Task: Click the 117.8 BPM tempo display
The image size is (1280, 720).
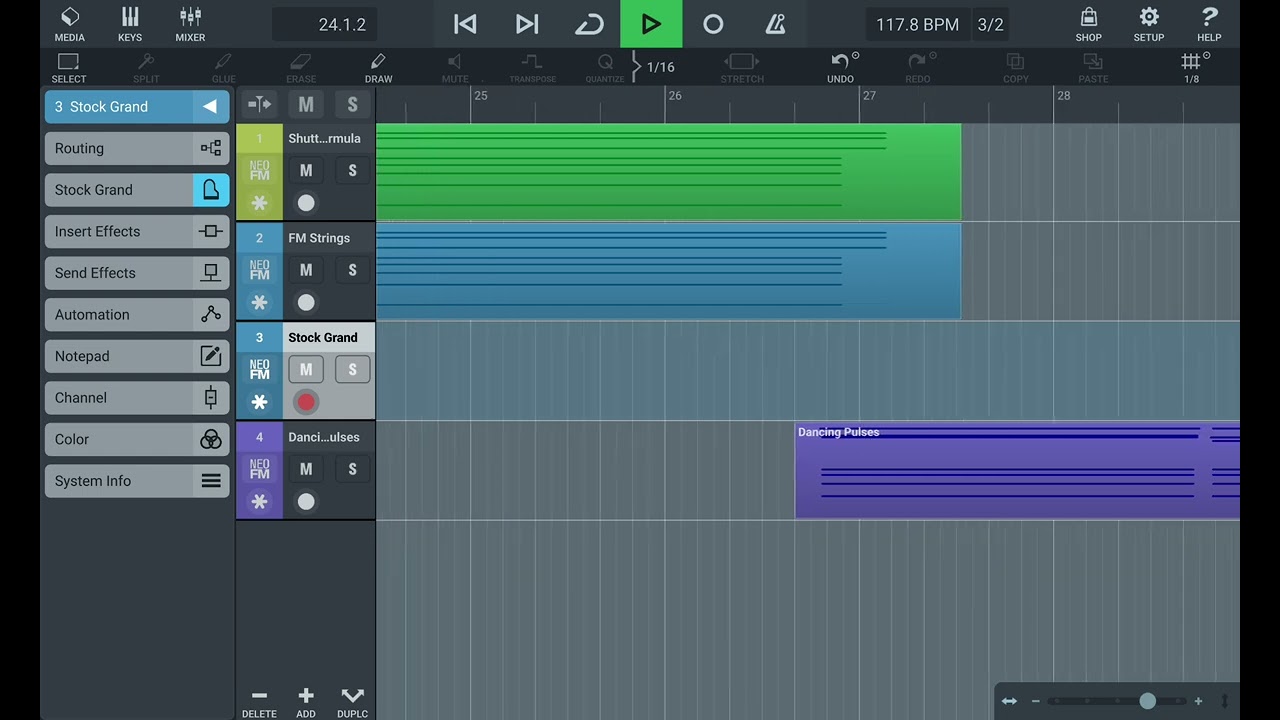Action: pos(917,24)
